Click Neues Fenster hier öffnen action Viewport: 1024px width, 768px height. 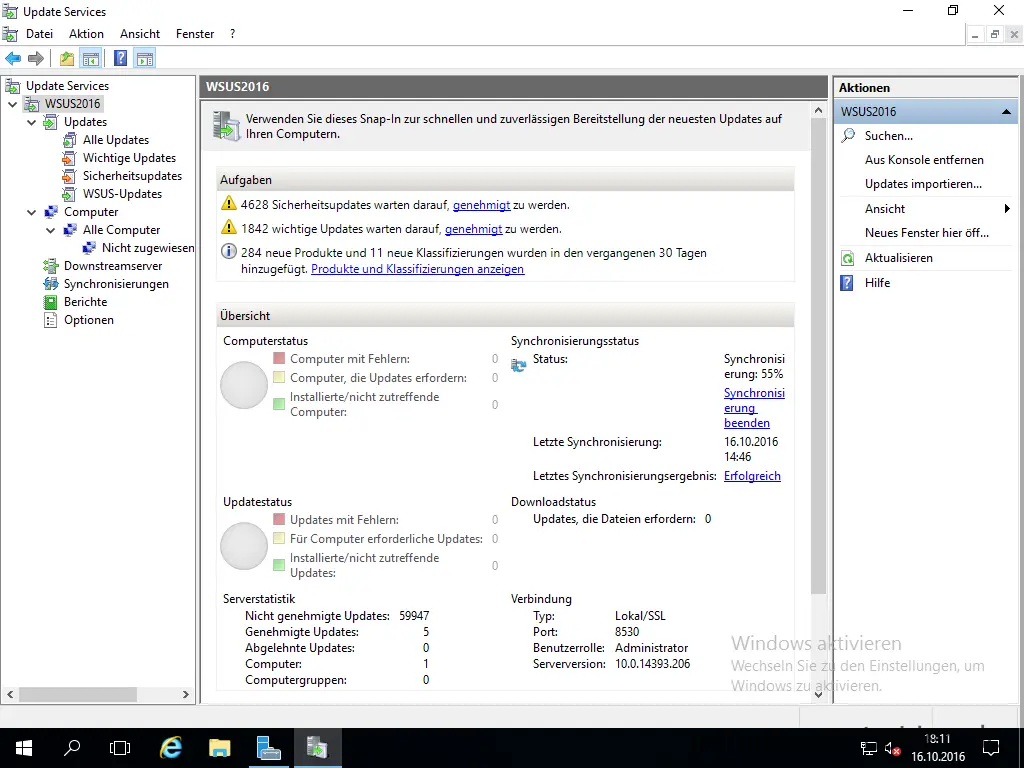(927, 233)
